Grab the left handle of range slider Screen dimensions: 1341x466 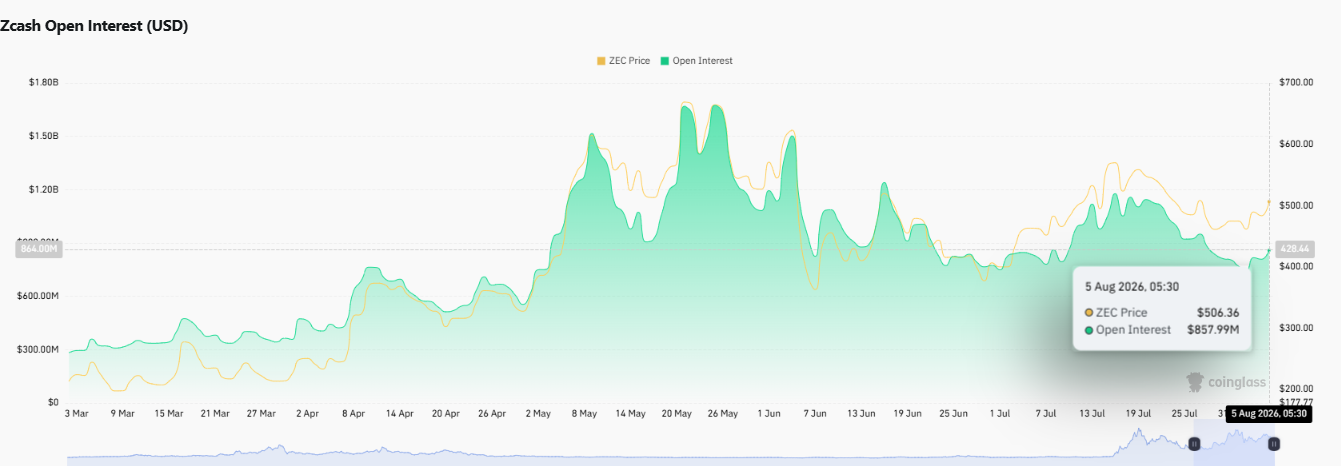[1194, 443]
